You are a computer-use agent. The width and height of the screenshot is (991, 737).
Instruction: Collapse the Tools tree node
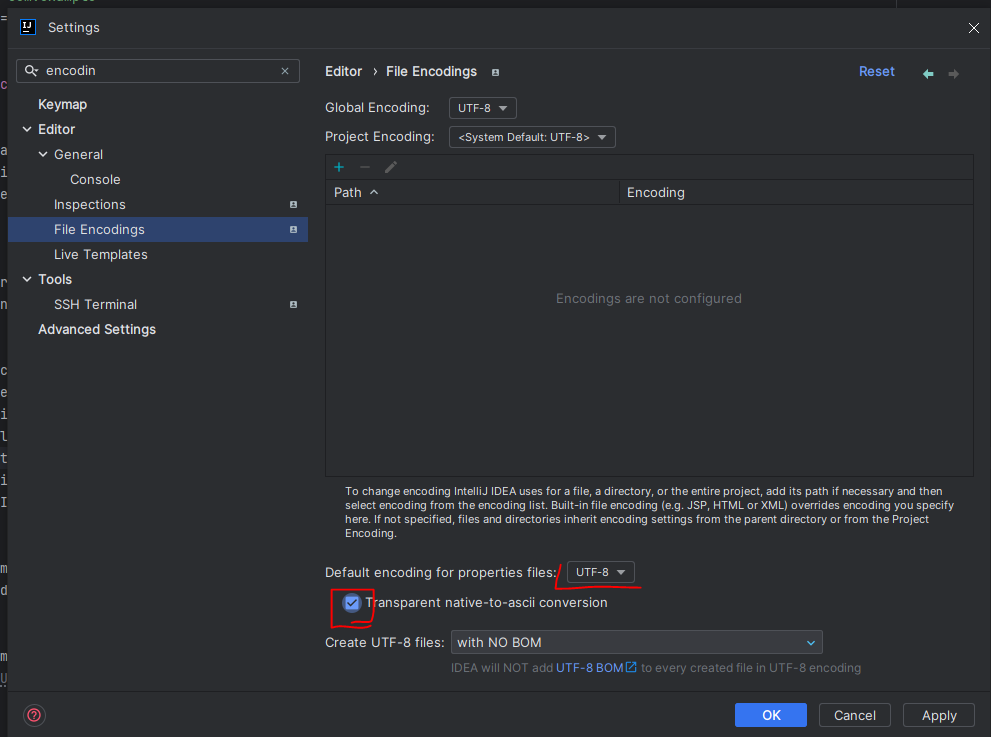pos(27,279)
